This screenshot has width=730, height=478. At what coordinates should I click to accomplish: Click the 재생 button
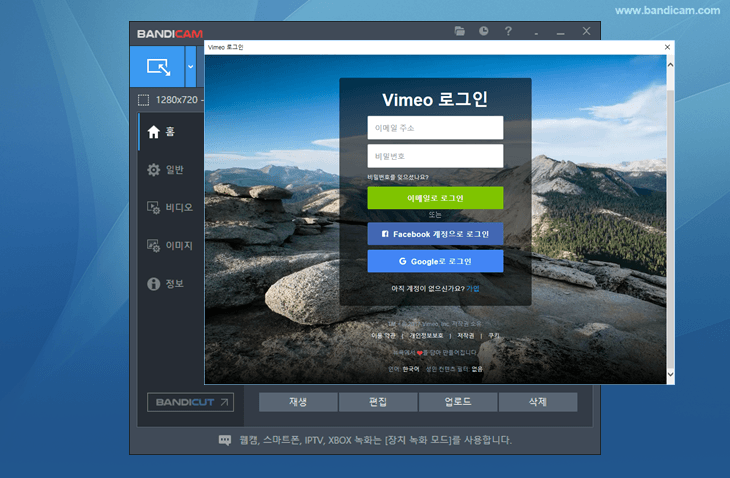point(298,402)
